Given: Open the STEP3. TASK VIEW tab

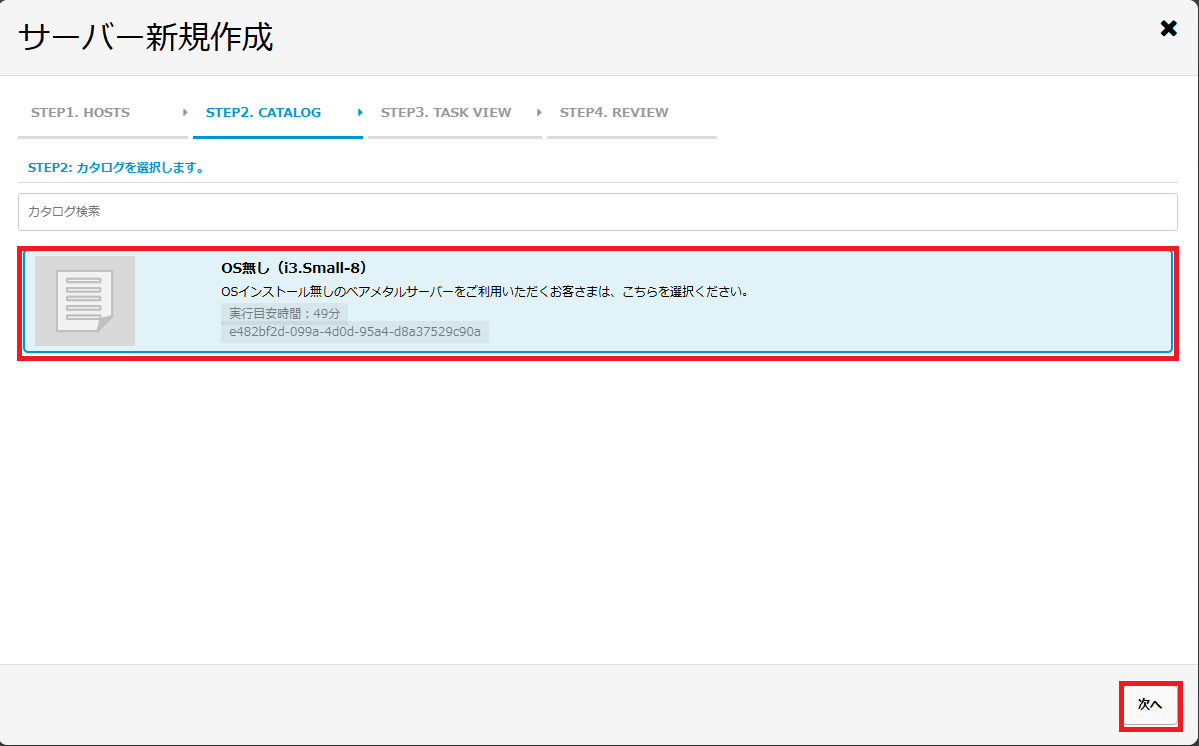Looking at the screenshot, I should (x=445, y=112).
